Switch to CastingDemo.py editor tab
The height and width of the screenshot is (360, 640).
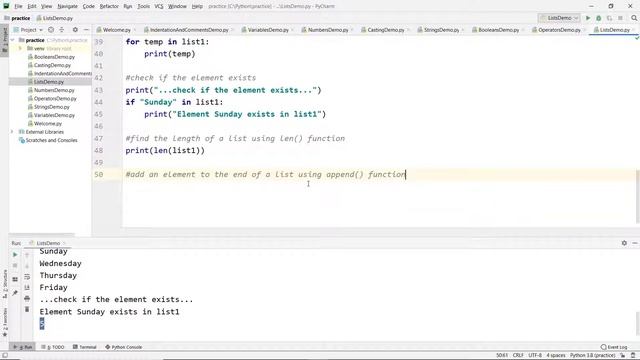coord(386,30)
